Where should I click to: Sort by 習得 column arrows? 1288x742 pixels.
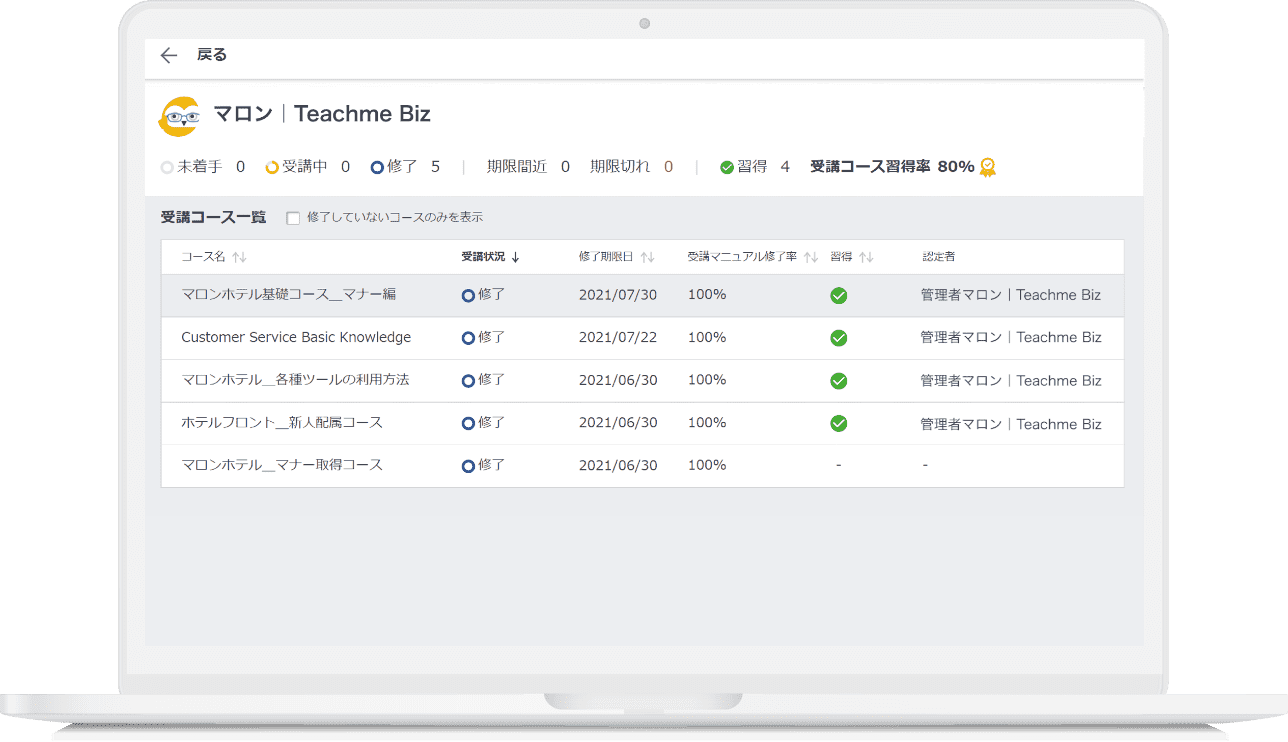[x=866, y=257]
